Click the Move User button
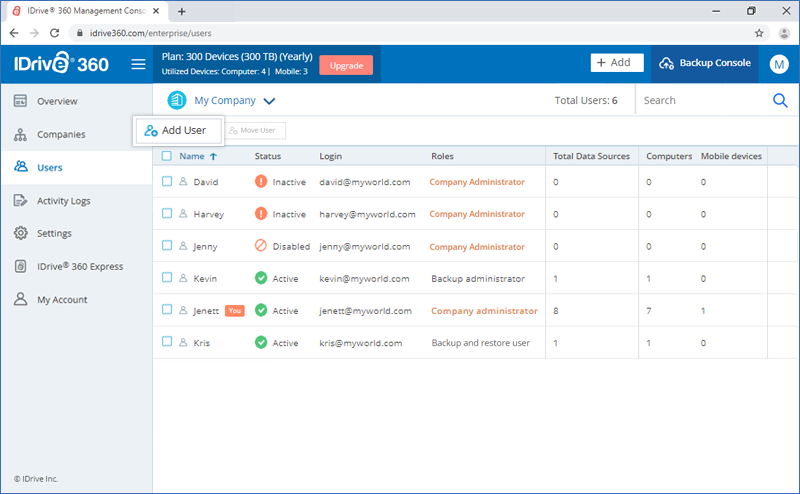800x494 pixels. tap(255, 131)
